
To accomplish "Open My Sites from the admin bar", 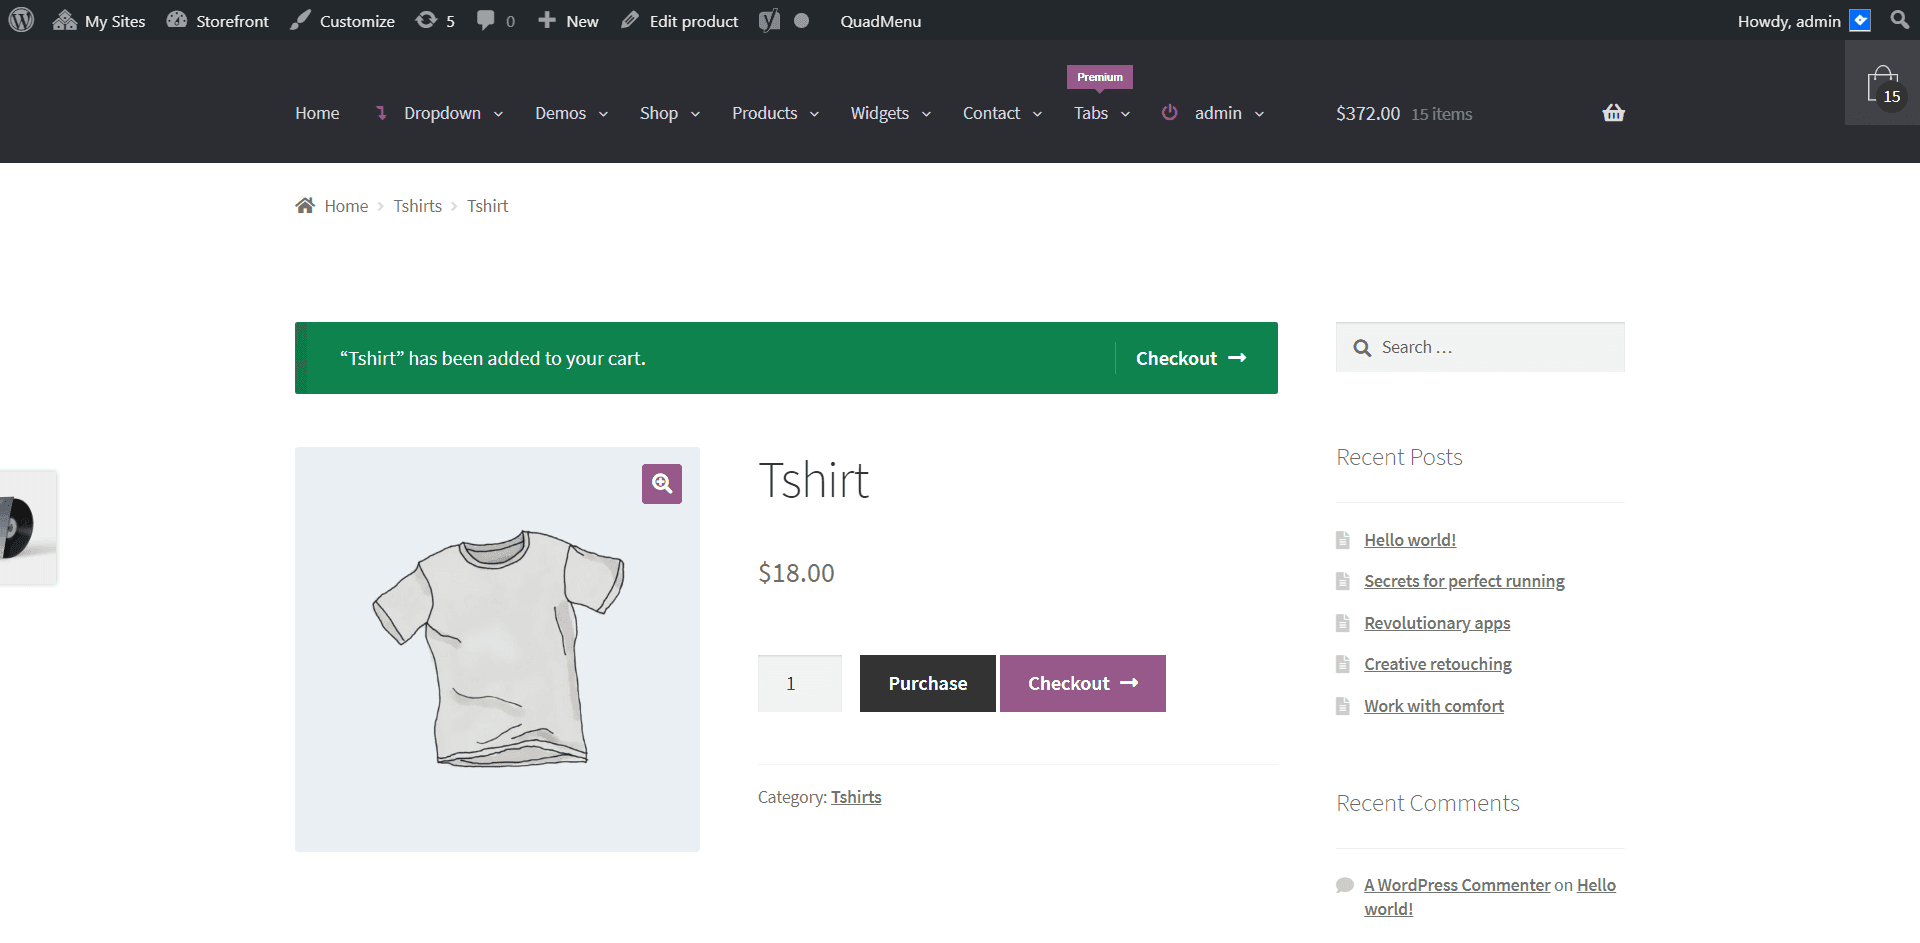I will pyautogui.click(x=97, y=20).
